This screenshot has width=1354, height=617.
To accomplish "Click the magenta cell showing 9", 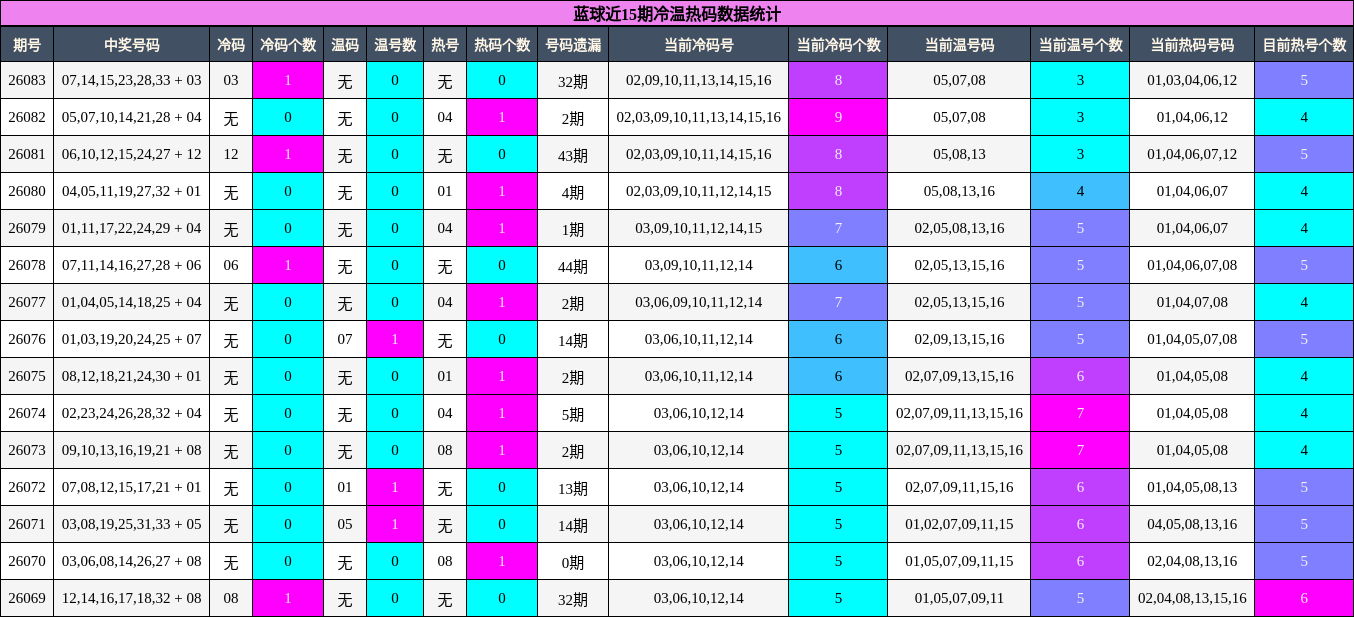I will (x=838, y=117).
